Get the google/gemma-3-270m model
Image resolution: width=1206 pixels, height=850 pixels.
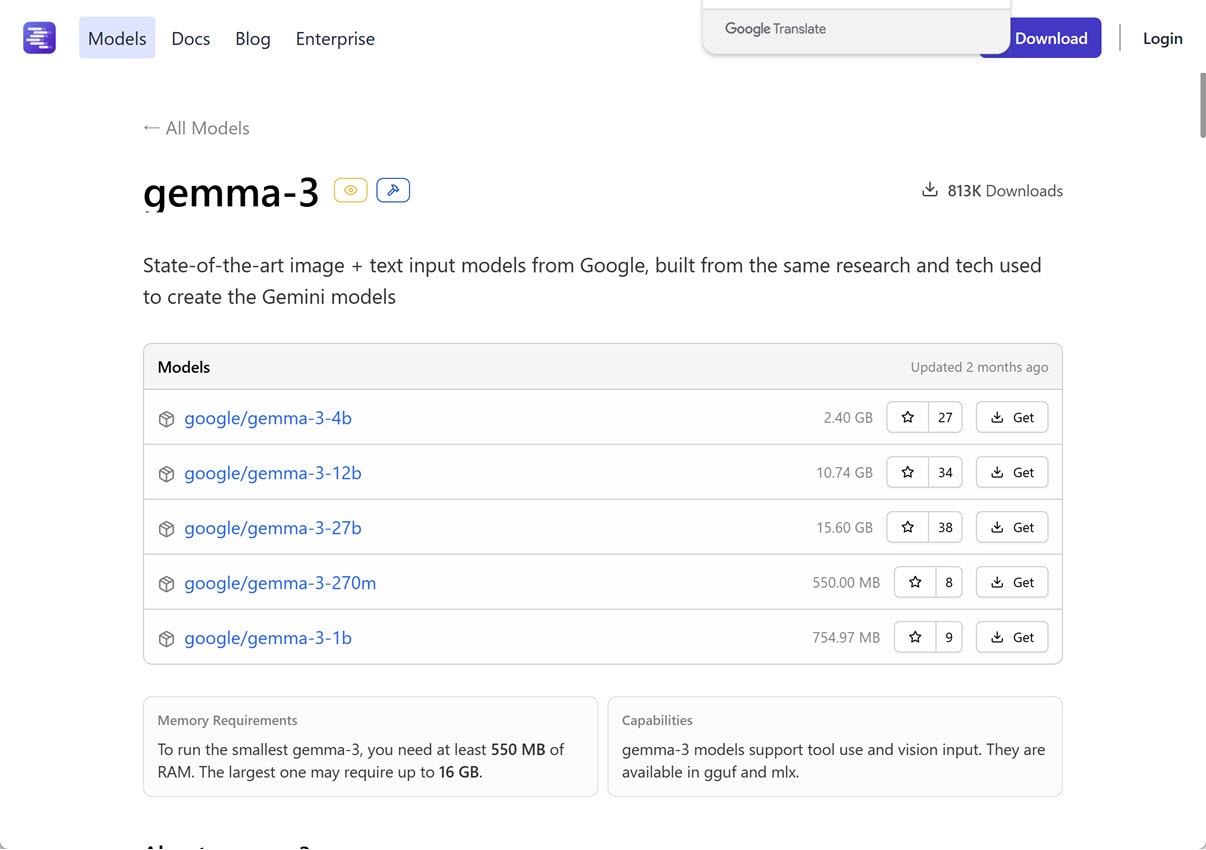(1012, 582)
